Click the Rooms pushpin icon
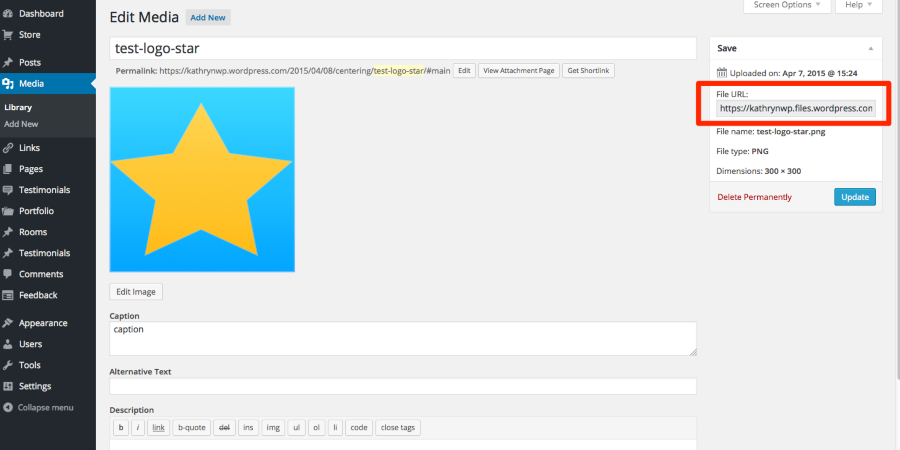900x450 pixels. 7,232
